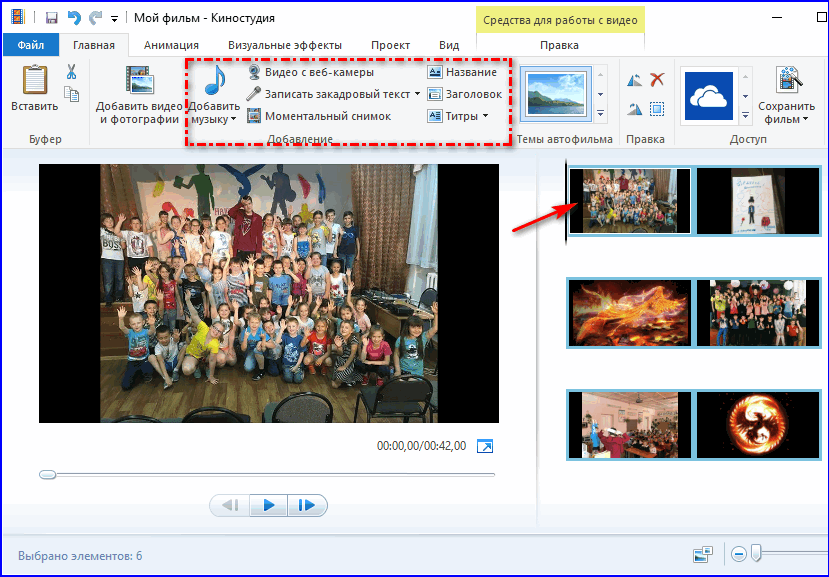Open full-screen preview icon next to timecode
The image size is (829, 577).
485,446
